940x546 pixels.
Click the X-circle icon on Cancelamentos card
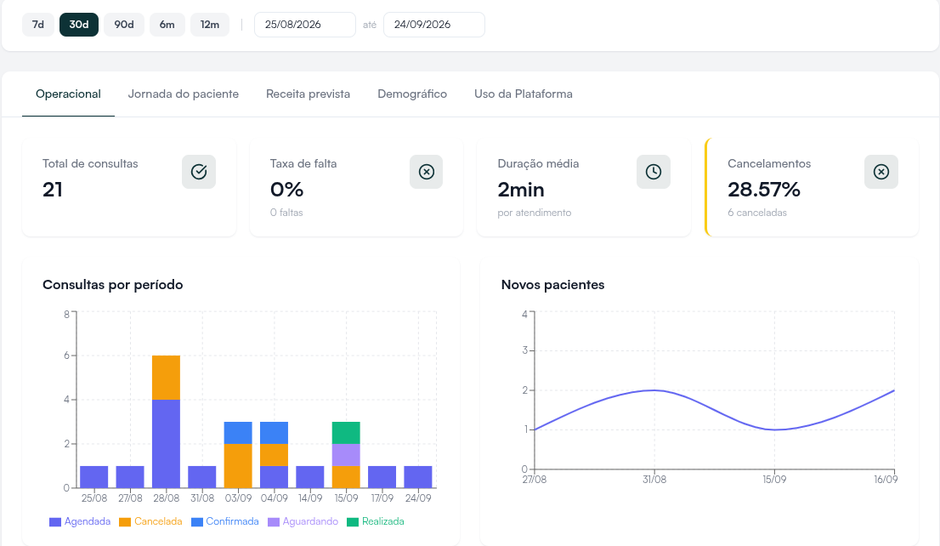pyautogui.click(x=881, y=172)
